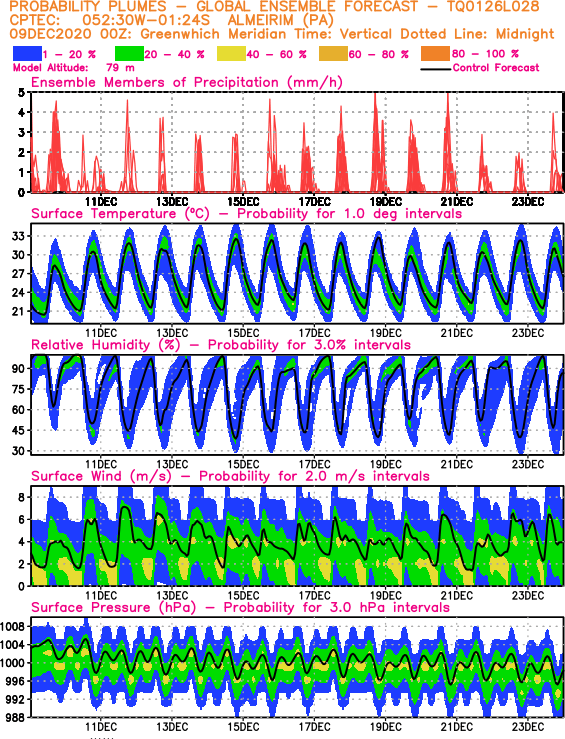The width and height of the screenshot is (565, 739).
Task: Click the 60 - 80 % legend swatch
Action: pos(334,54)
